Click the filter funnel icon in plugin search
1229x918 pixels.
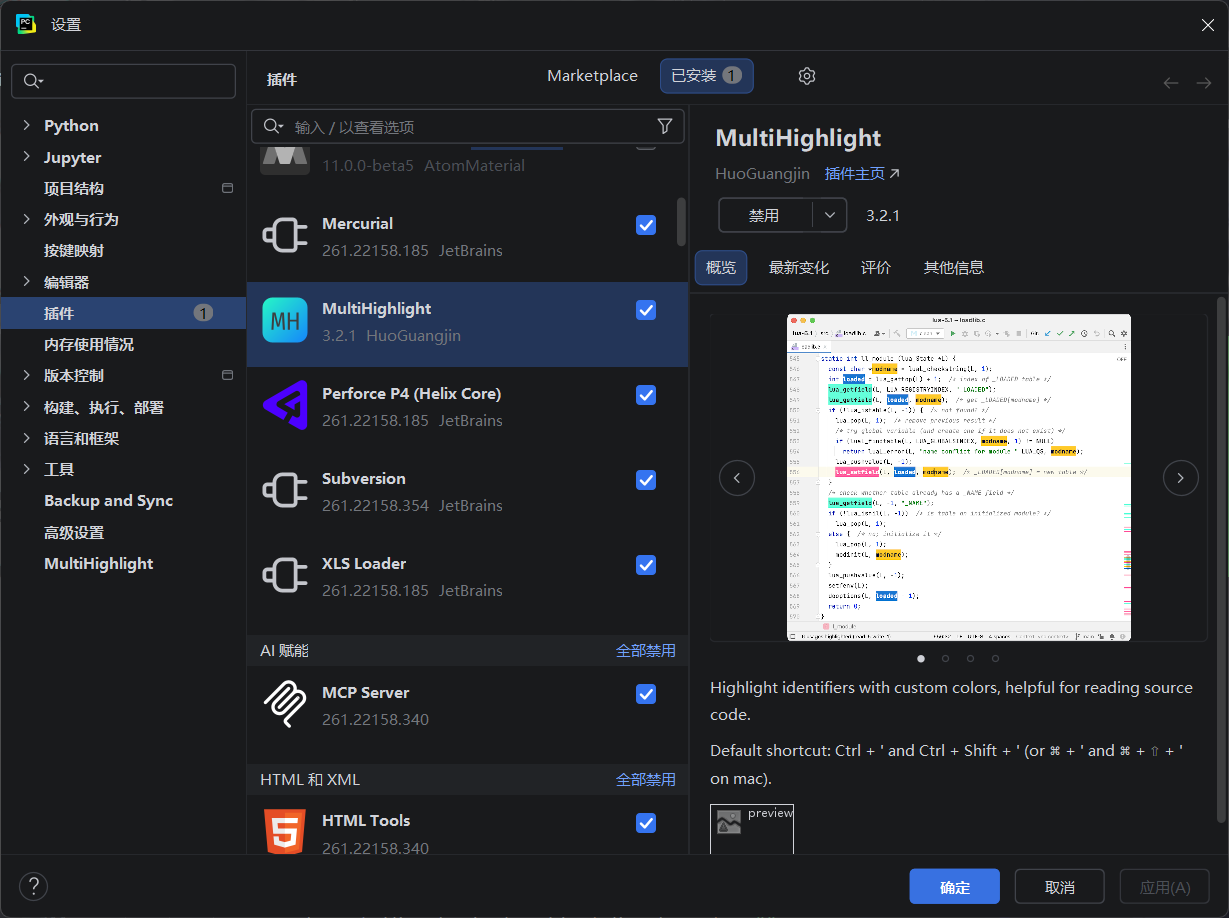pos(665,126)
